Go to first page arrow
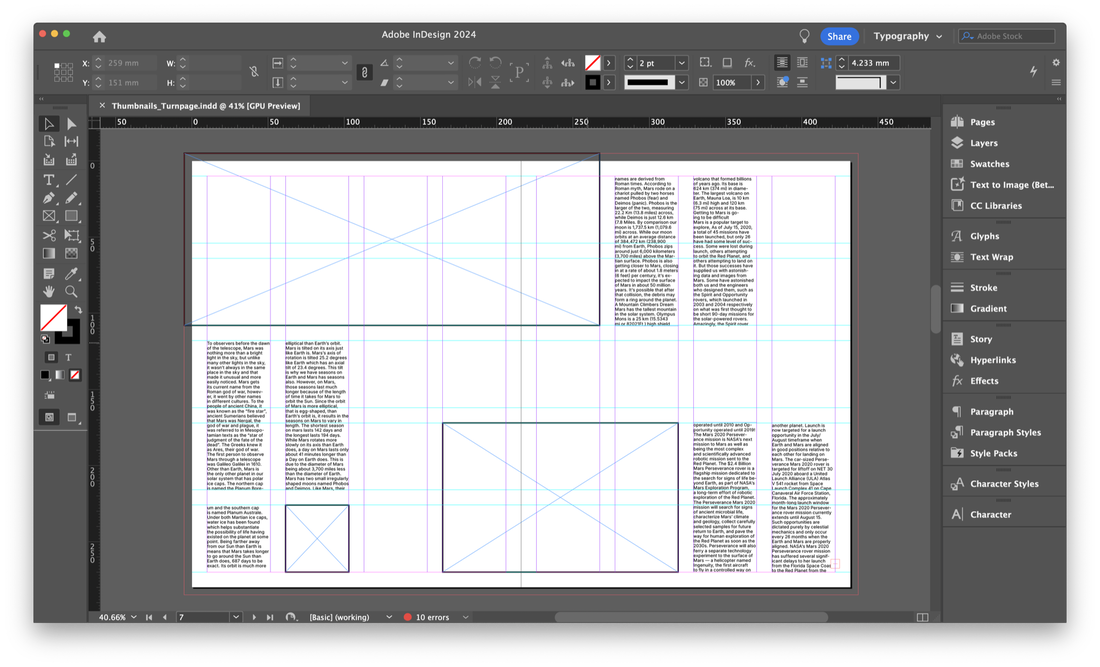This screenshot has width=1100, height=667. [149, 617]
